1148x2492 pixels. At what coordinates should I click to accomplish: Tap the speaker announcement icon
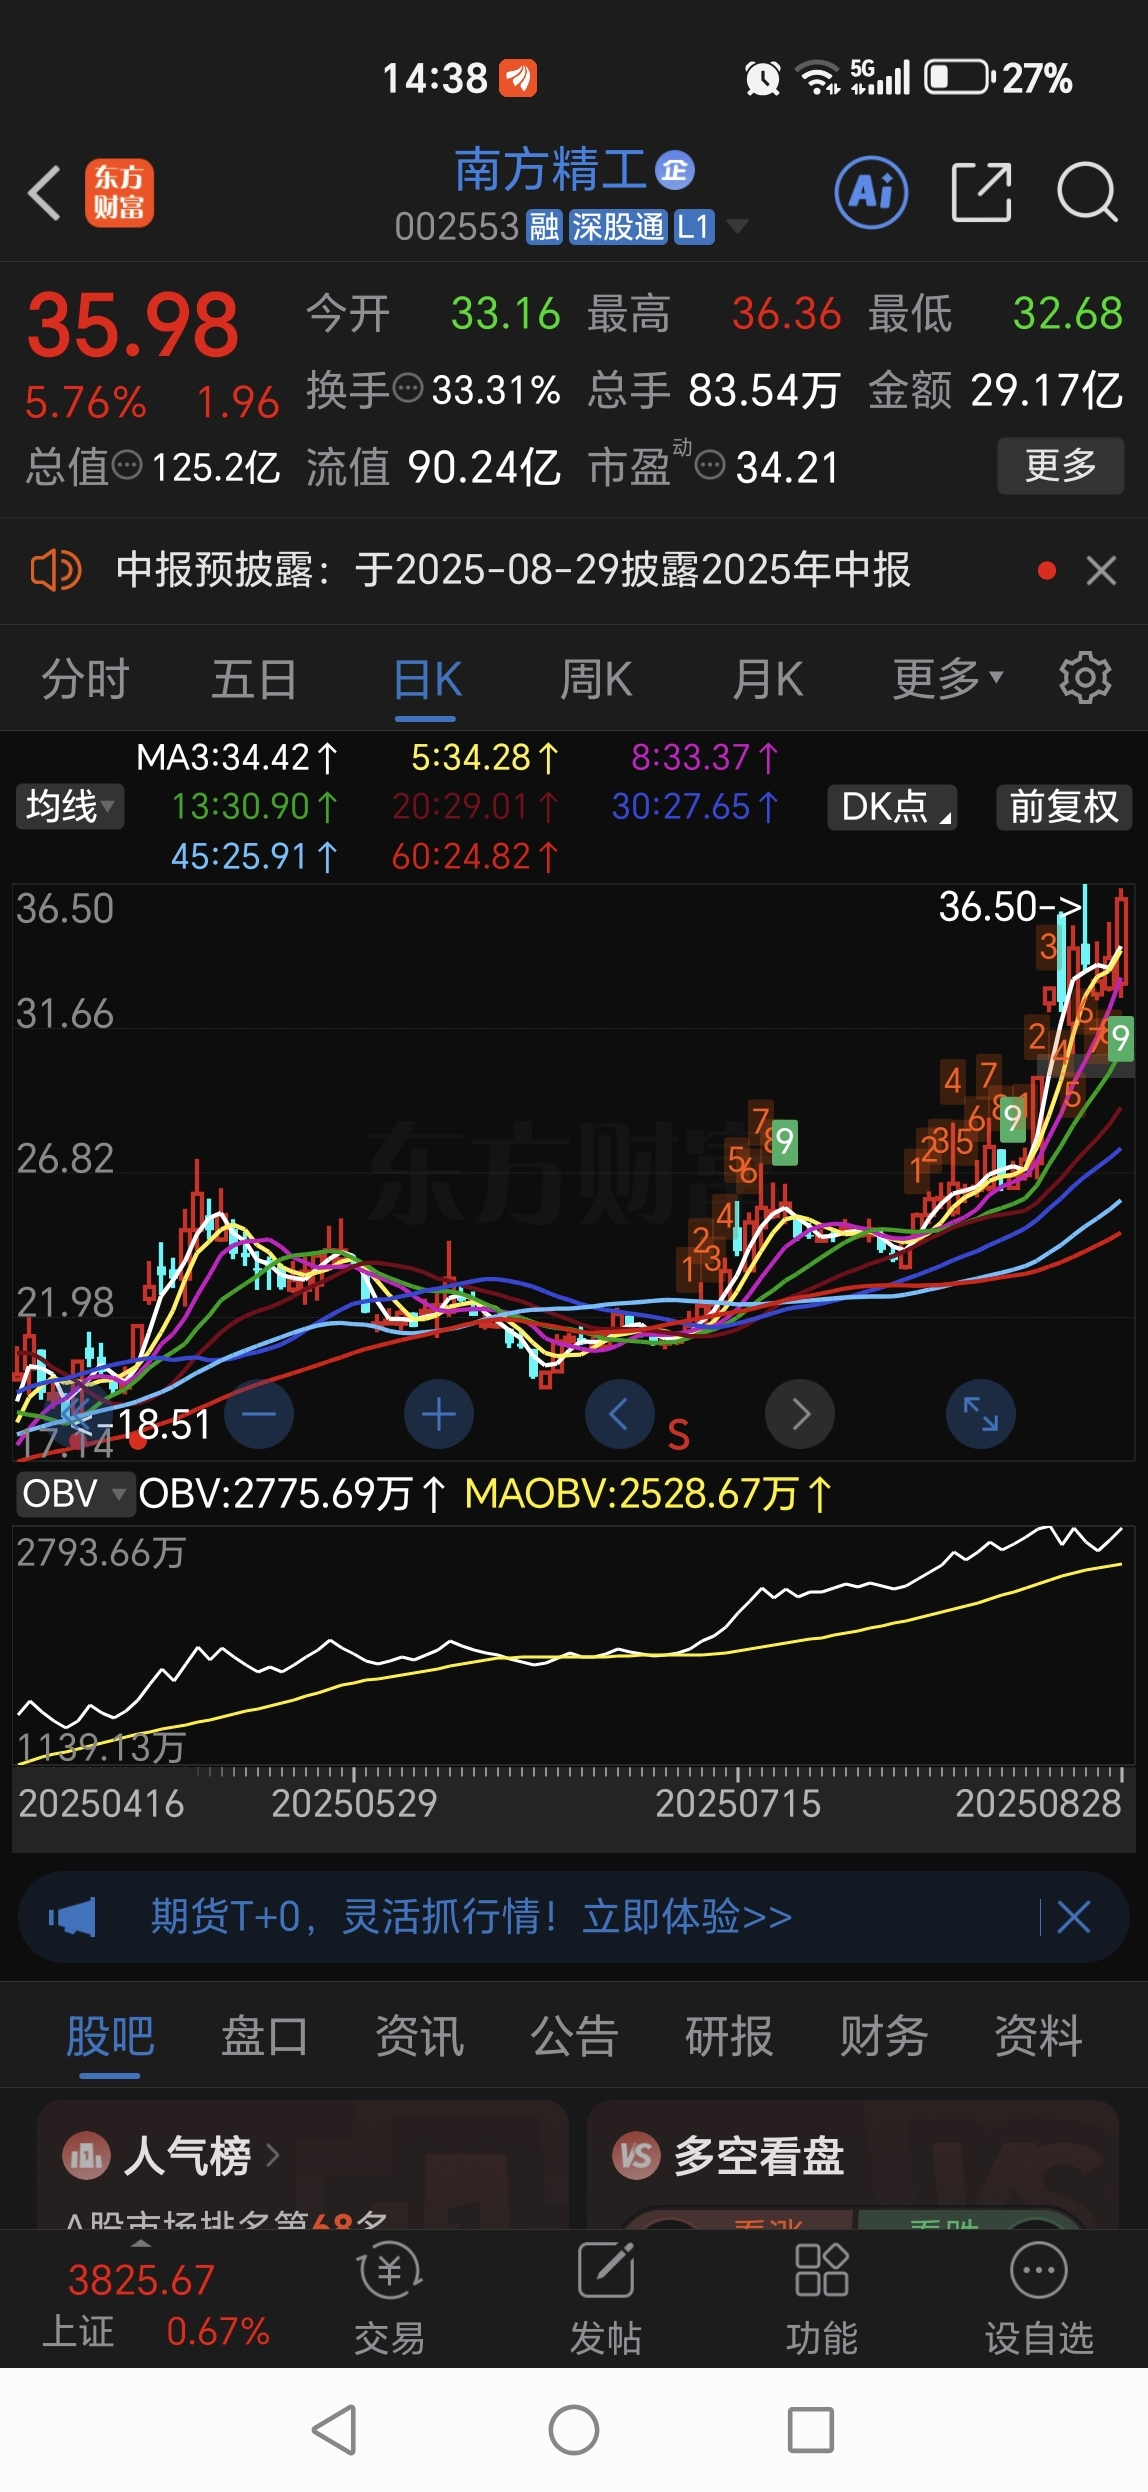(x=55, y=570)
